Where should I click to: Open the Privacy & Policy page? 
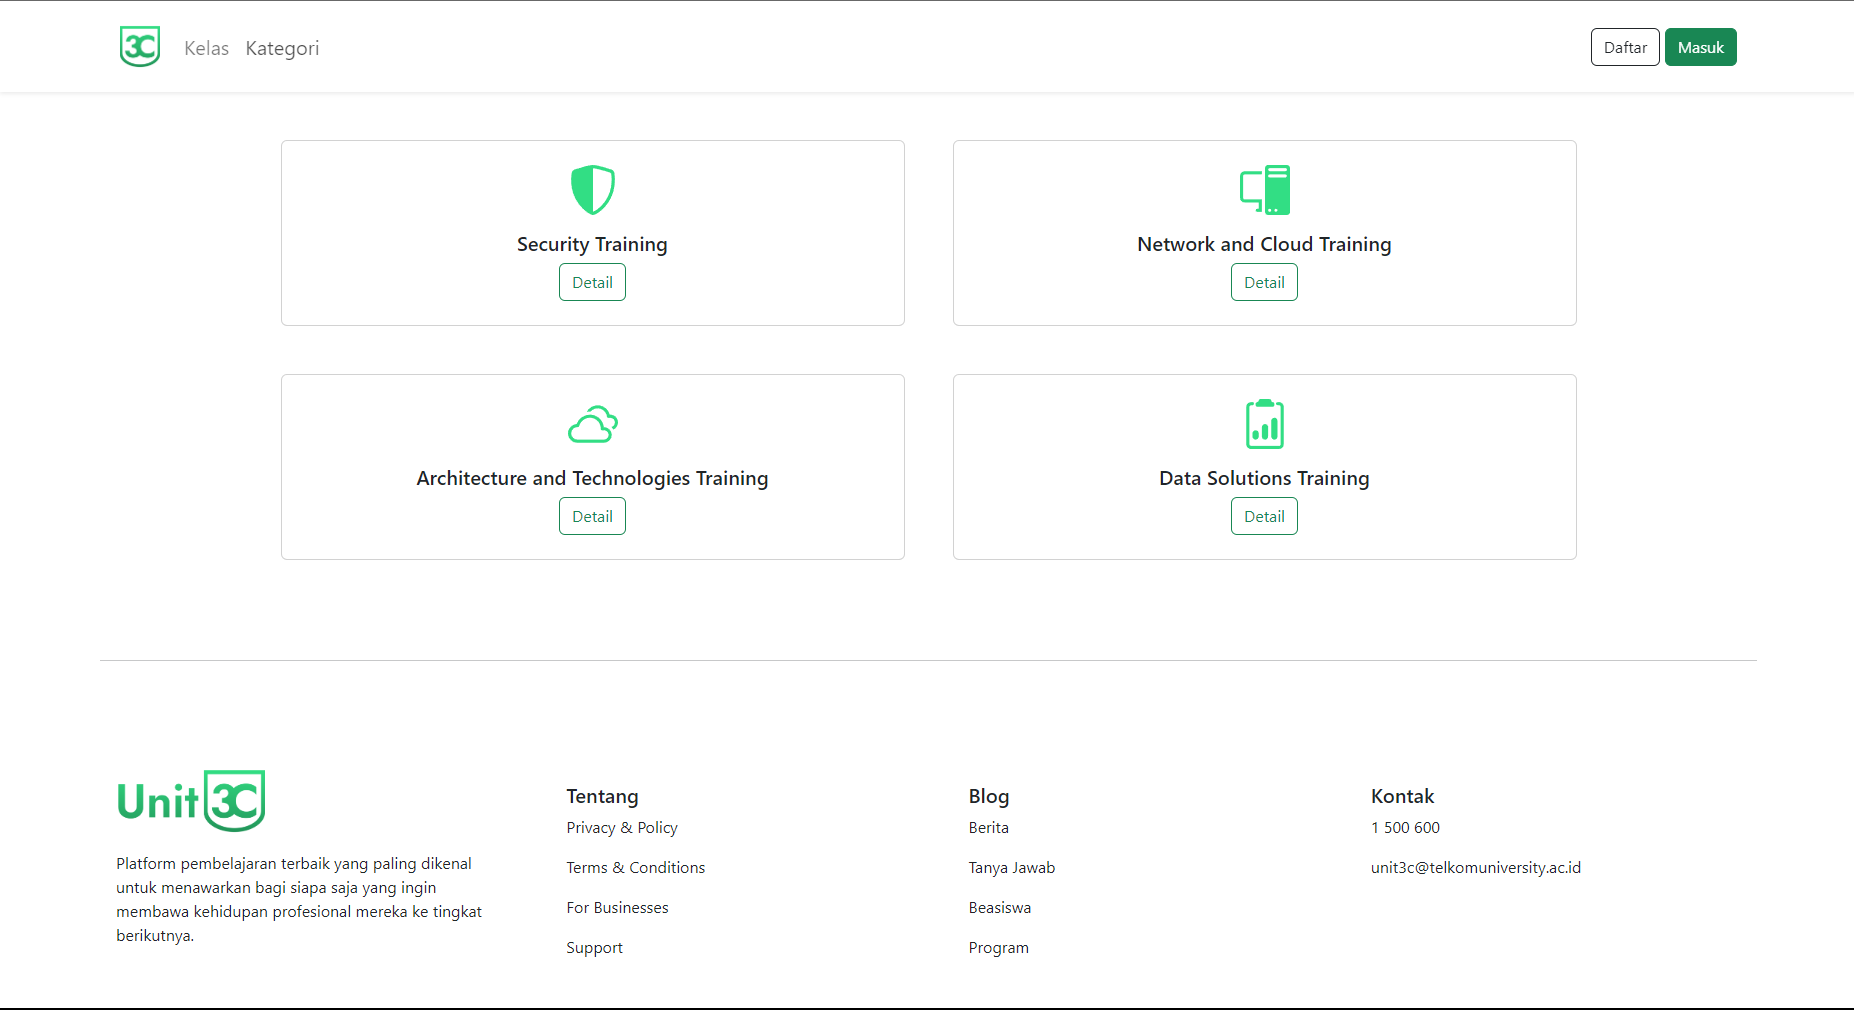[x=621, y=827]
